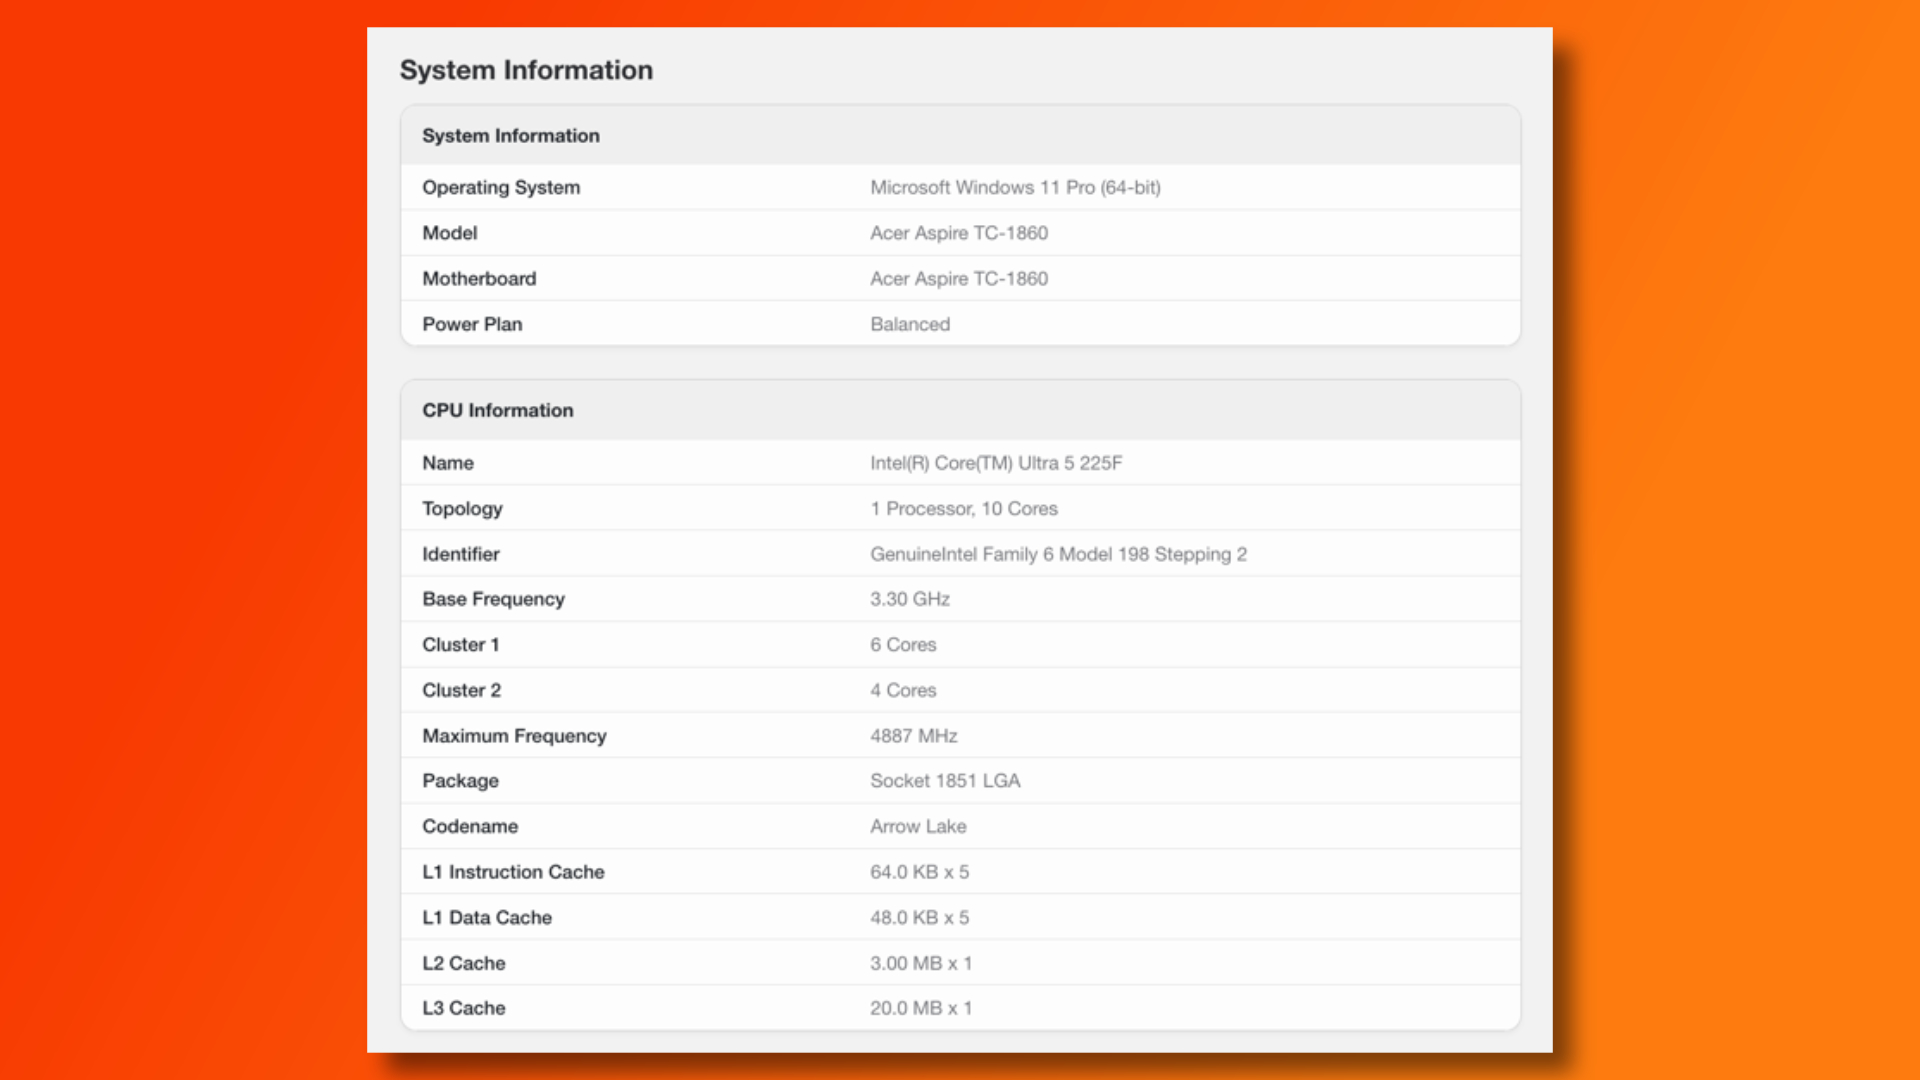Screen dimensions: 1920x1080
Task: Click the 'Cluster 1' row label
Action: (460, 645)
